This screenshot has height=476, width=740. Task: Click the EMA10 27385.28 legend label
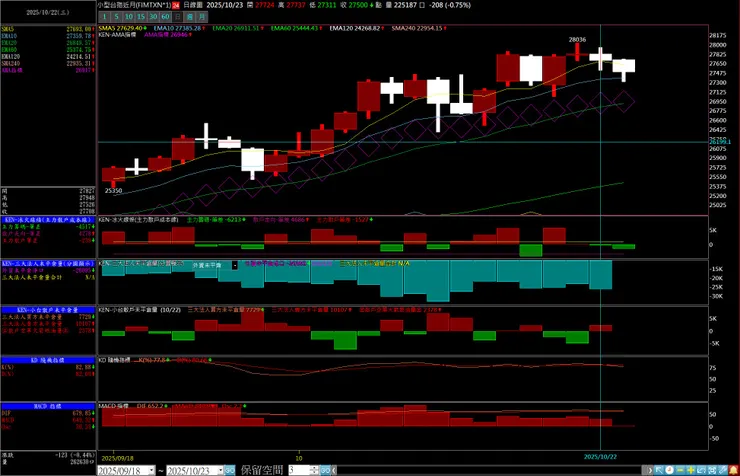point(179,28)
